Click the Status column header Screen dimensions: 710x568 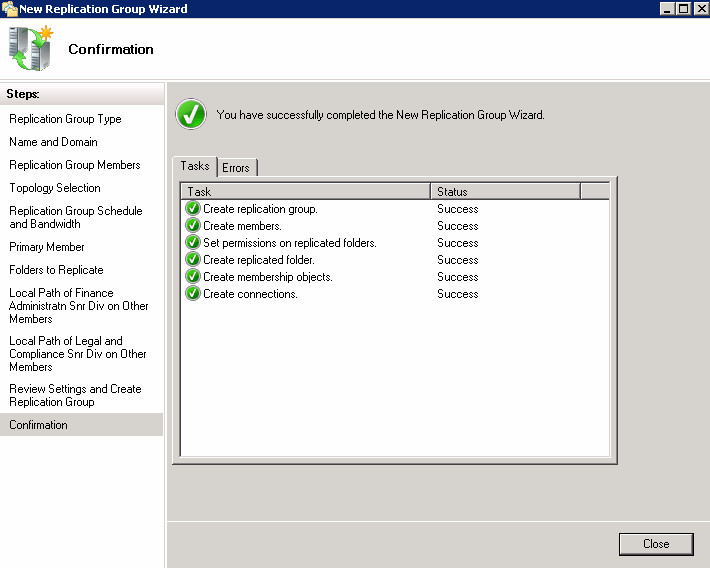505,192
